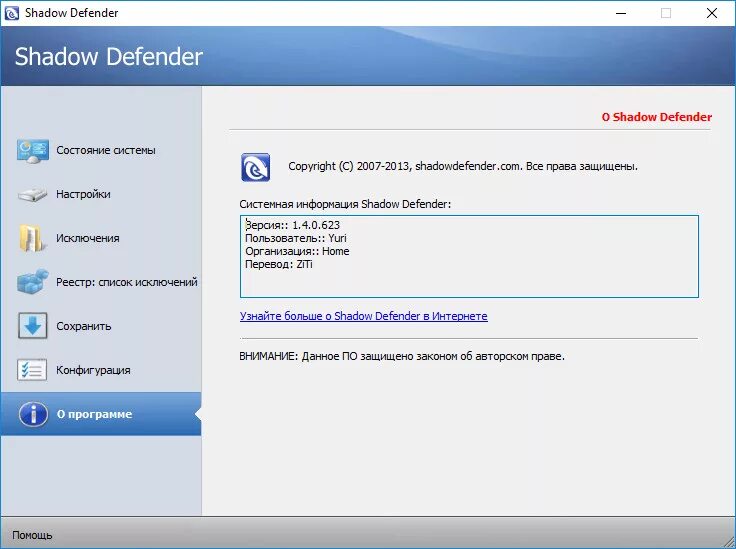Click the Copyright 2007-2013 shadowdefender.com text

point(463,166)
